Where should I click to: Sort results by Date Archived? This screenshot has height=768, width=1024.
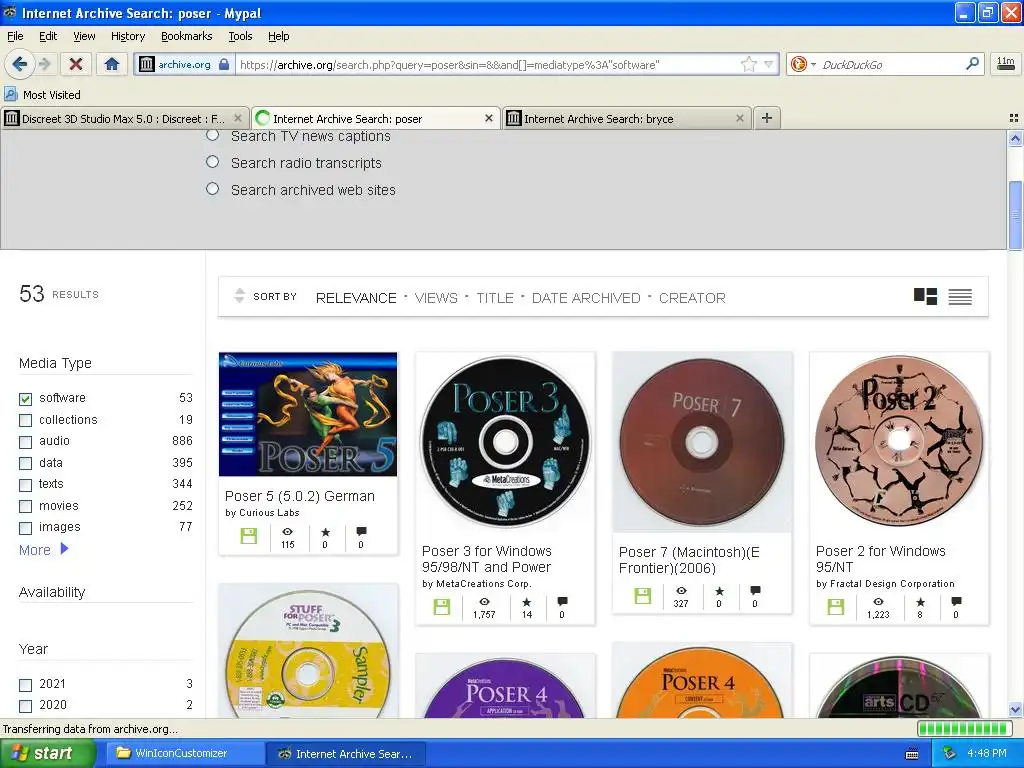click(586, 298)
